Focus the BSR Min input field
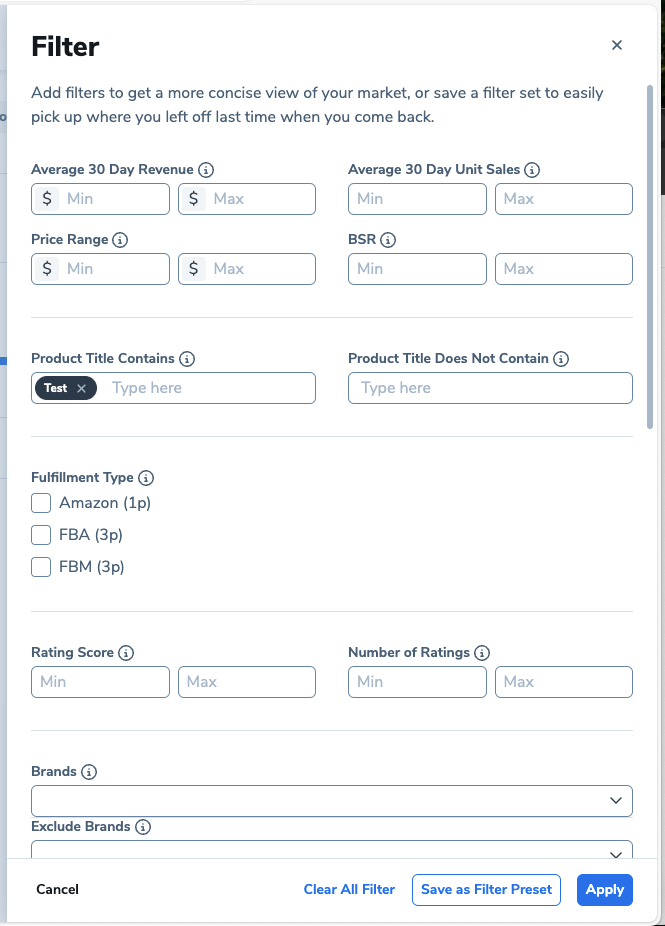Viewport: 665px width, 926px height. pyautogui.click(x=417, y=269)
